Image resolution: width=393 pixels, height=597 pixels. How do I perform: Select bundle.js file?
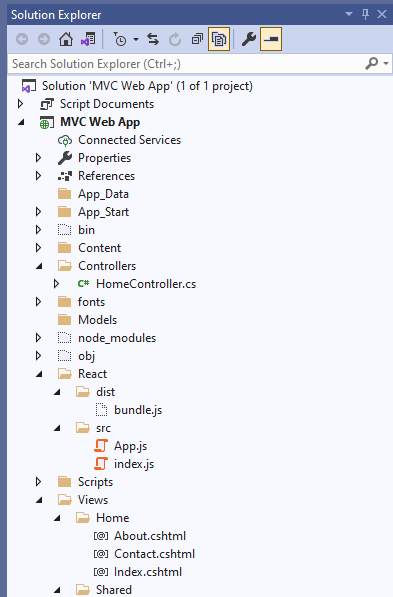[x=138, y=410]
